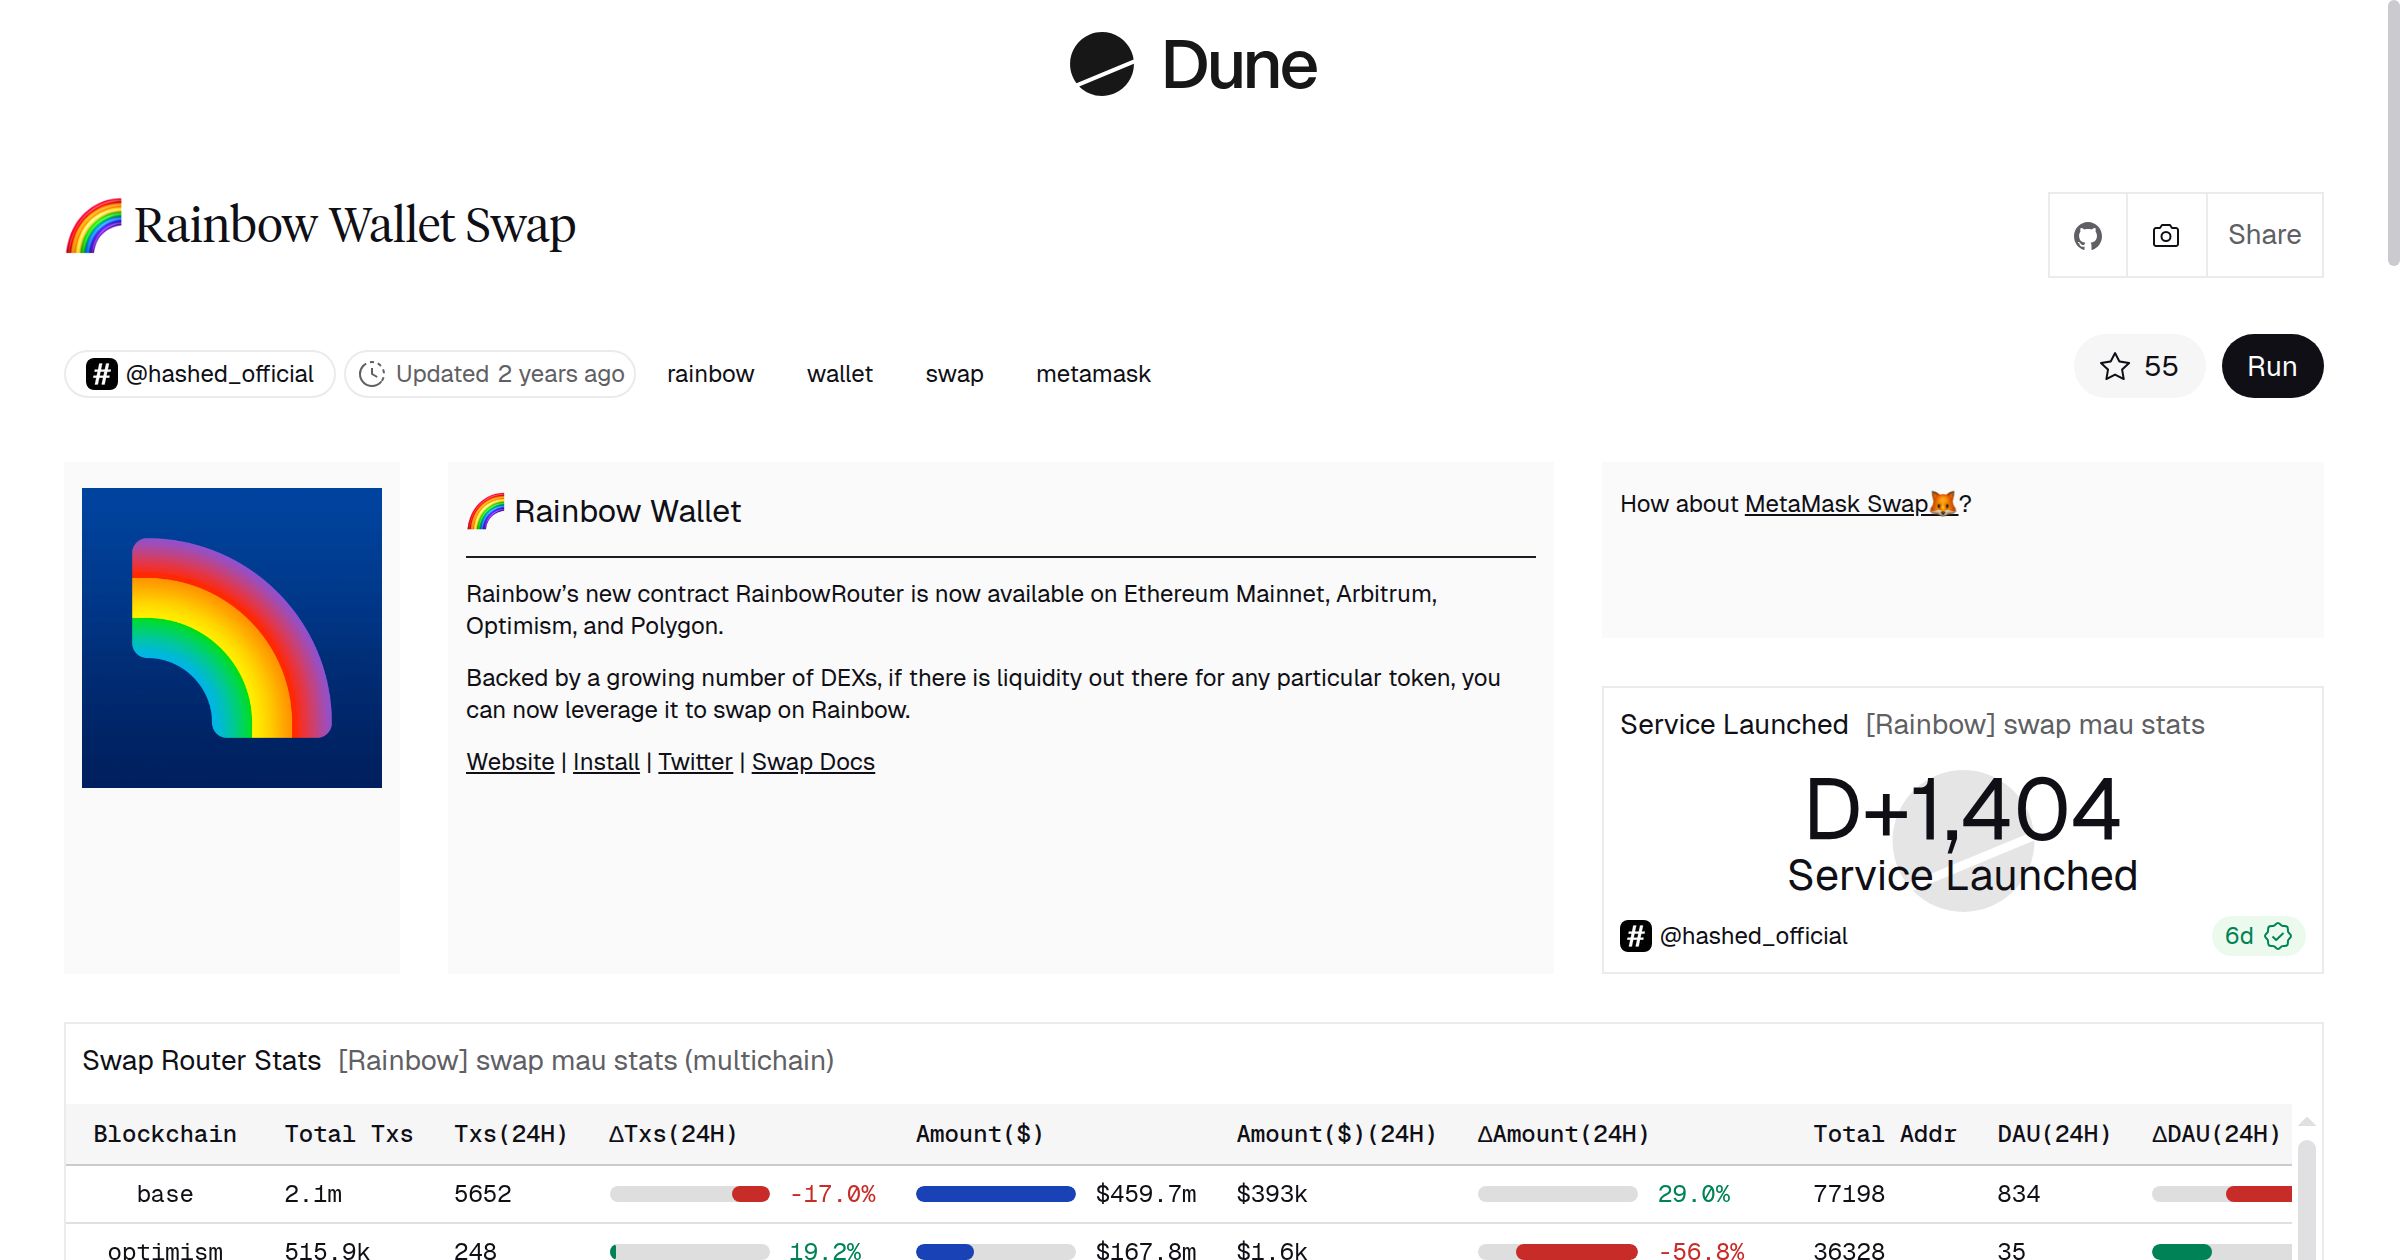Click the Dune logo at the top
This screenshot has width=2400, height=1260.
pyautogui.click(x=1192, y=65)
